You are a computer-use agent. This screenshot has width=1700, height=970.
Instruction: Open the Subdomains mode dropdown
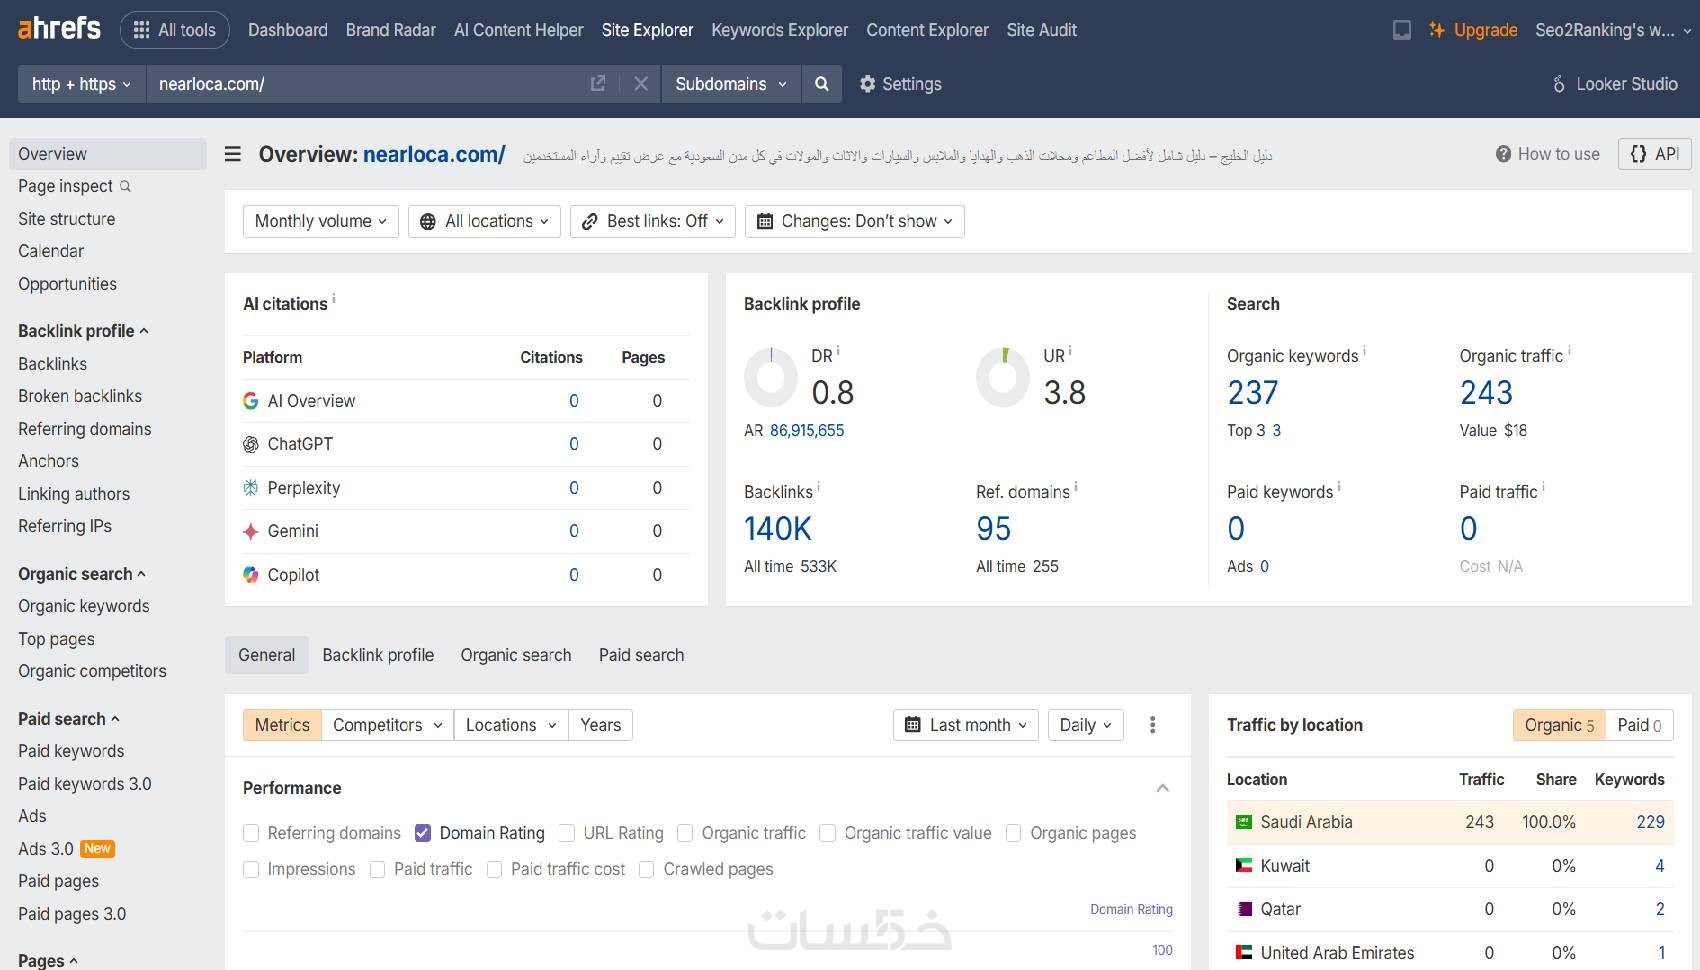coord(731,84)
